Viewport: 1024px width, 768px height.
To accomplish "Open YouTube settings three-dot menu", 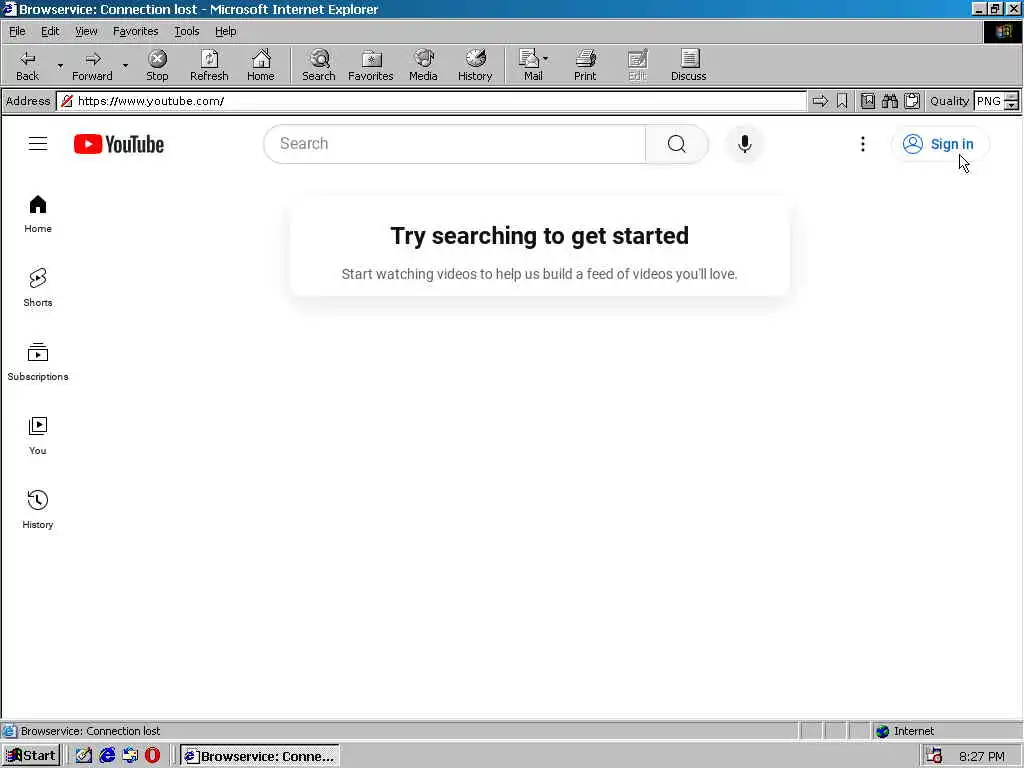I will tap(863, 144).
